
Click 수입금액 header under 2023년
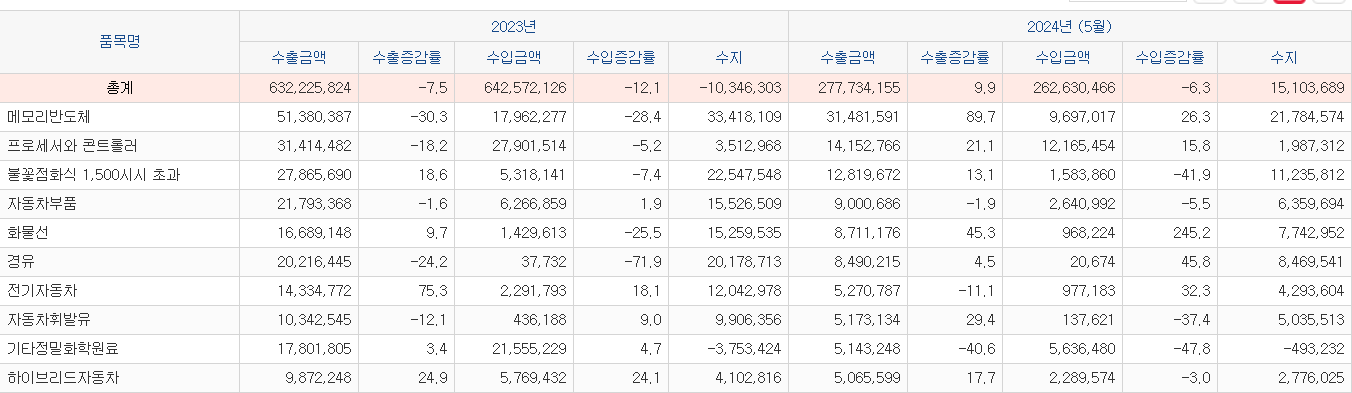(514, 58)
